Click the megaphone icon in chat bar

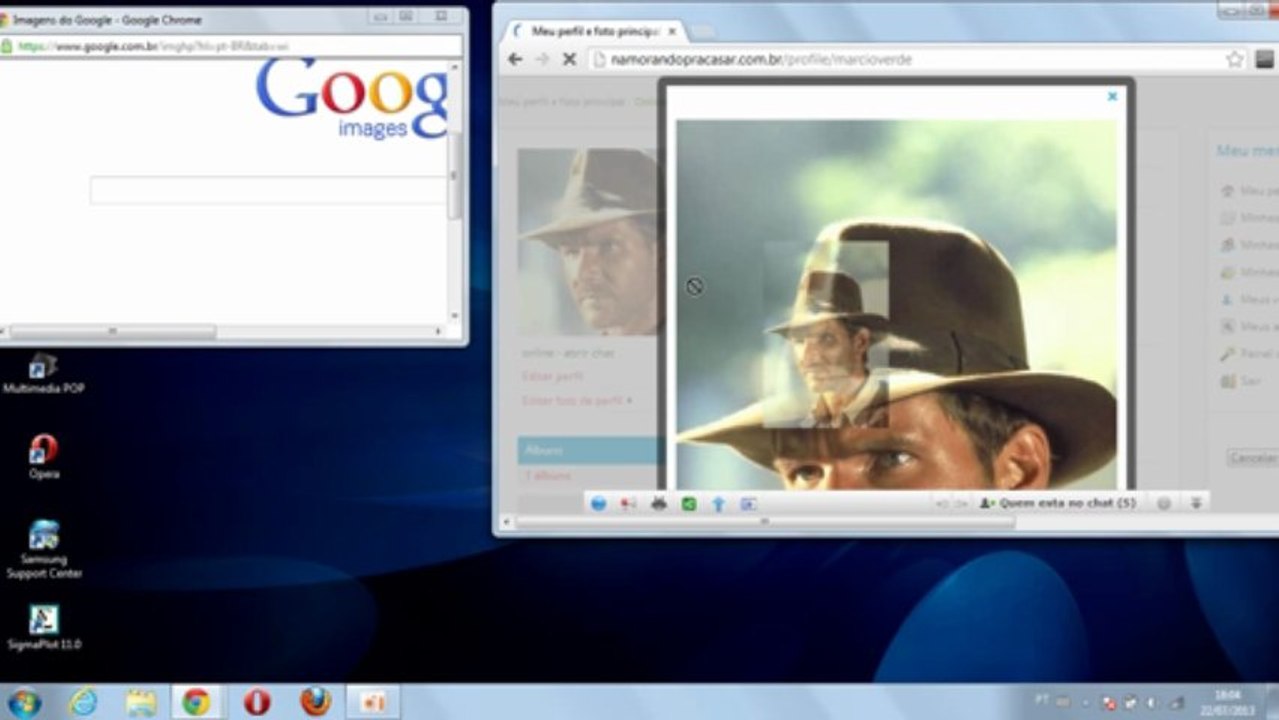[x=628, y=504]
